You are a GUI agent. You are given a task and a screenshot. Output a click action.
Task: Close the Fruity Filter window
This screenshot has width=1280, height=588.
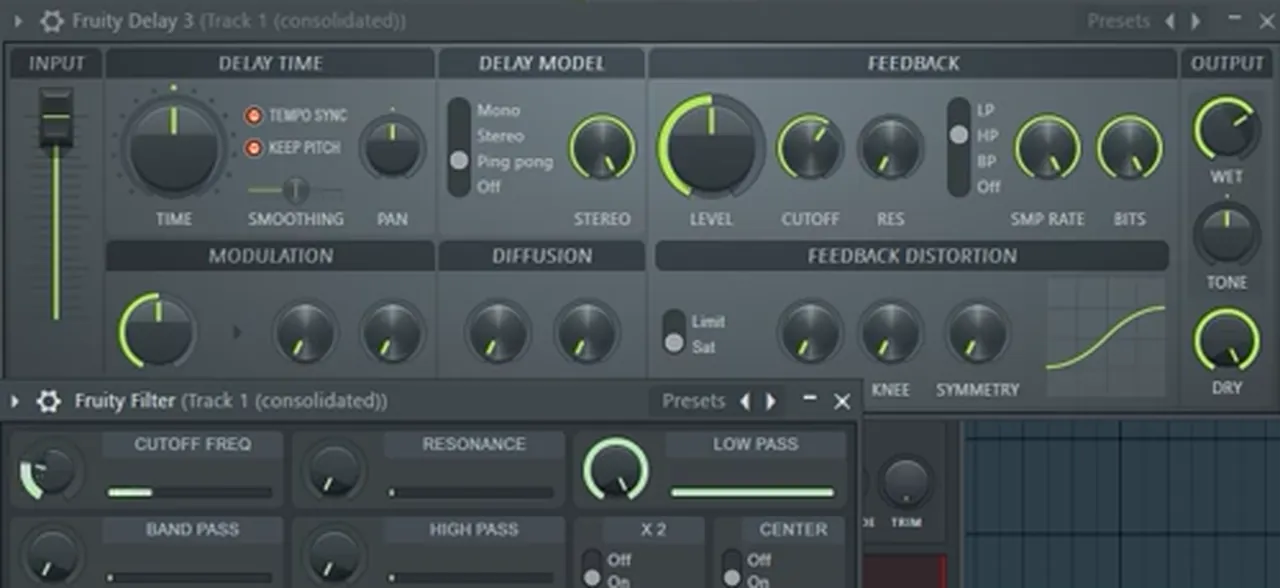click(x=842, y=401)
